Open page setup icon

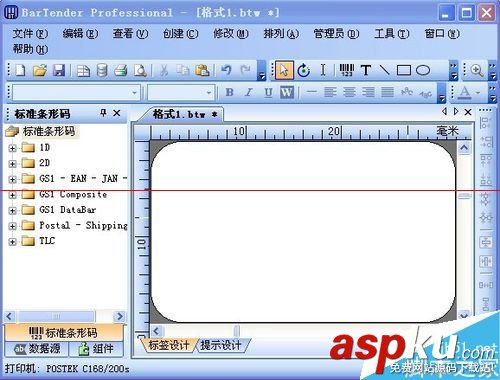[x=83, y=71]
